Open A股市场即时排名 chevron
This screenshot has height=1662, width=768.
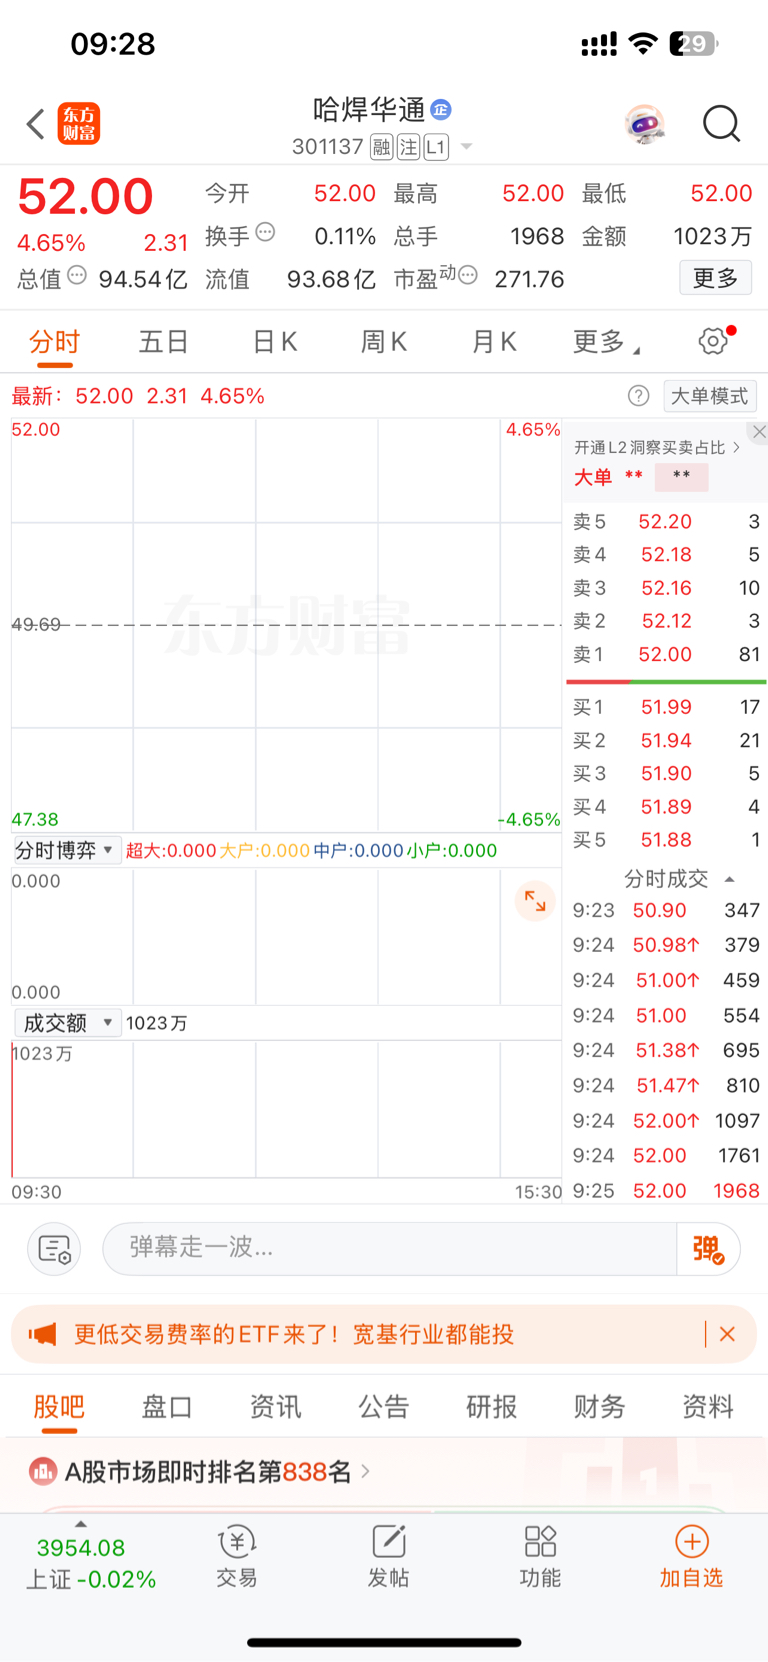click(366, 1471)
